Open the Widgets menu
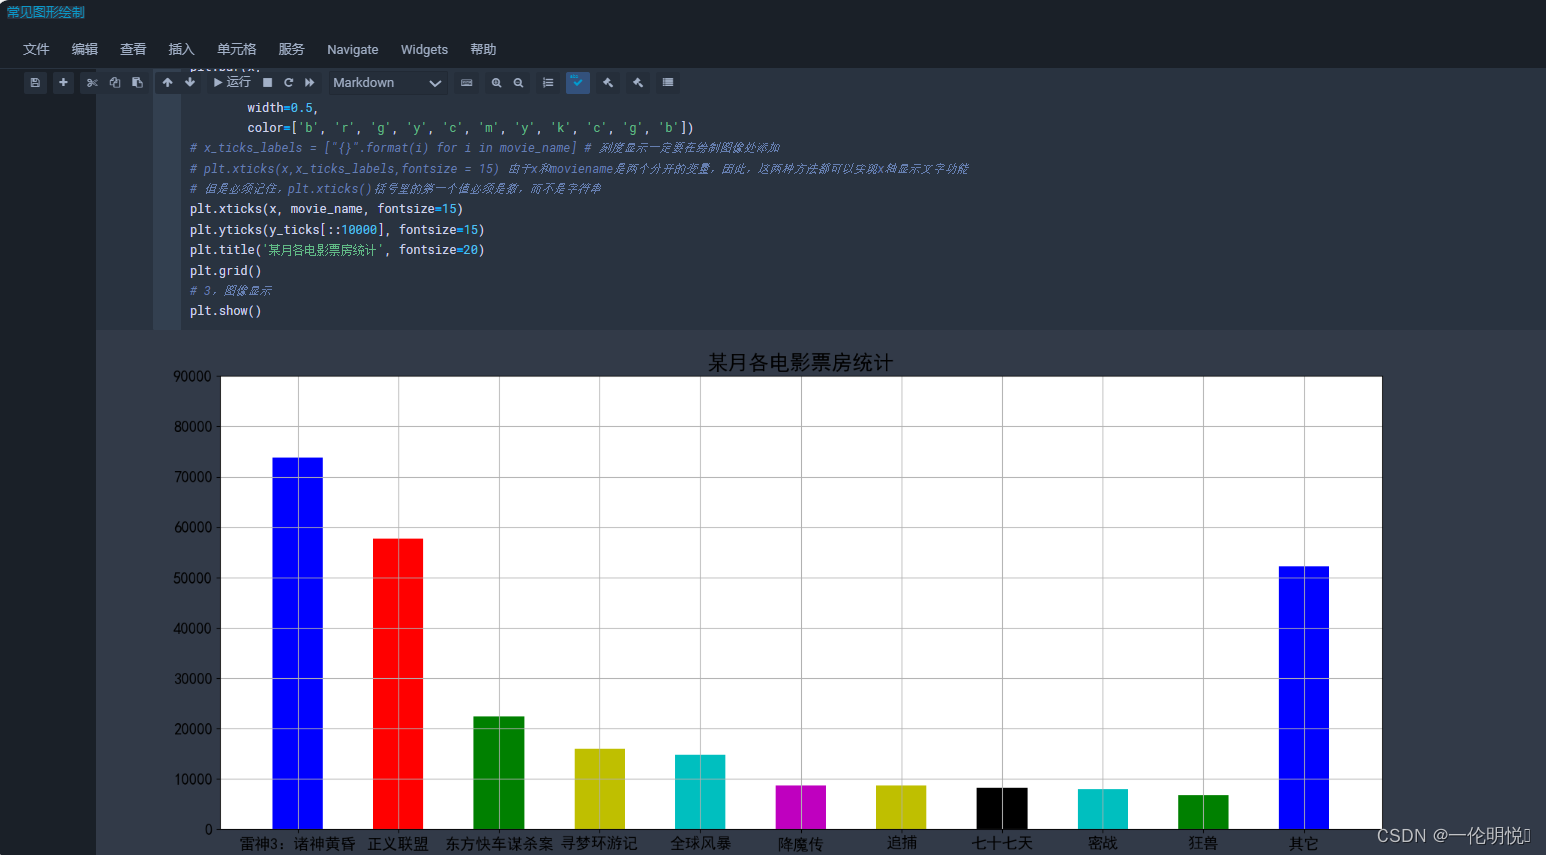The image size is (1546, 855). (424, 49)
